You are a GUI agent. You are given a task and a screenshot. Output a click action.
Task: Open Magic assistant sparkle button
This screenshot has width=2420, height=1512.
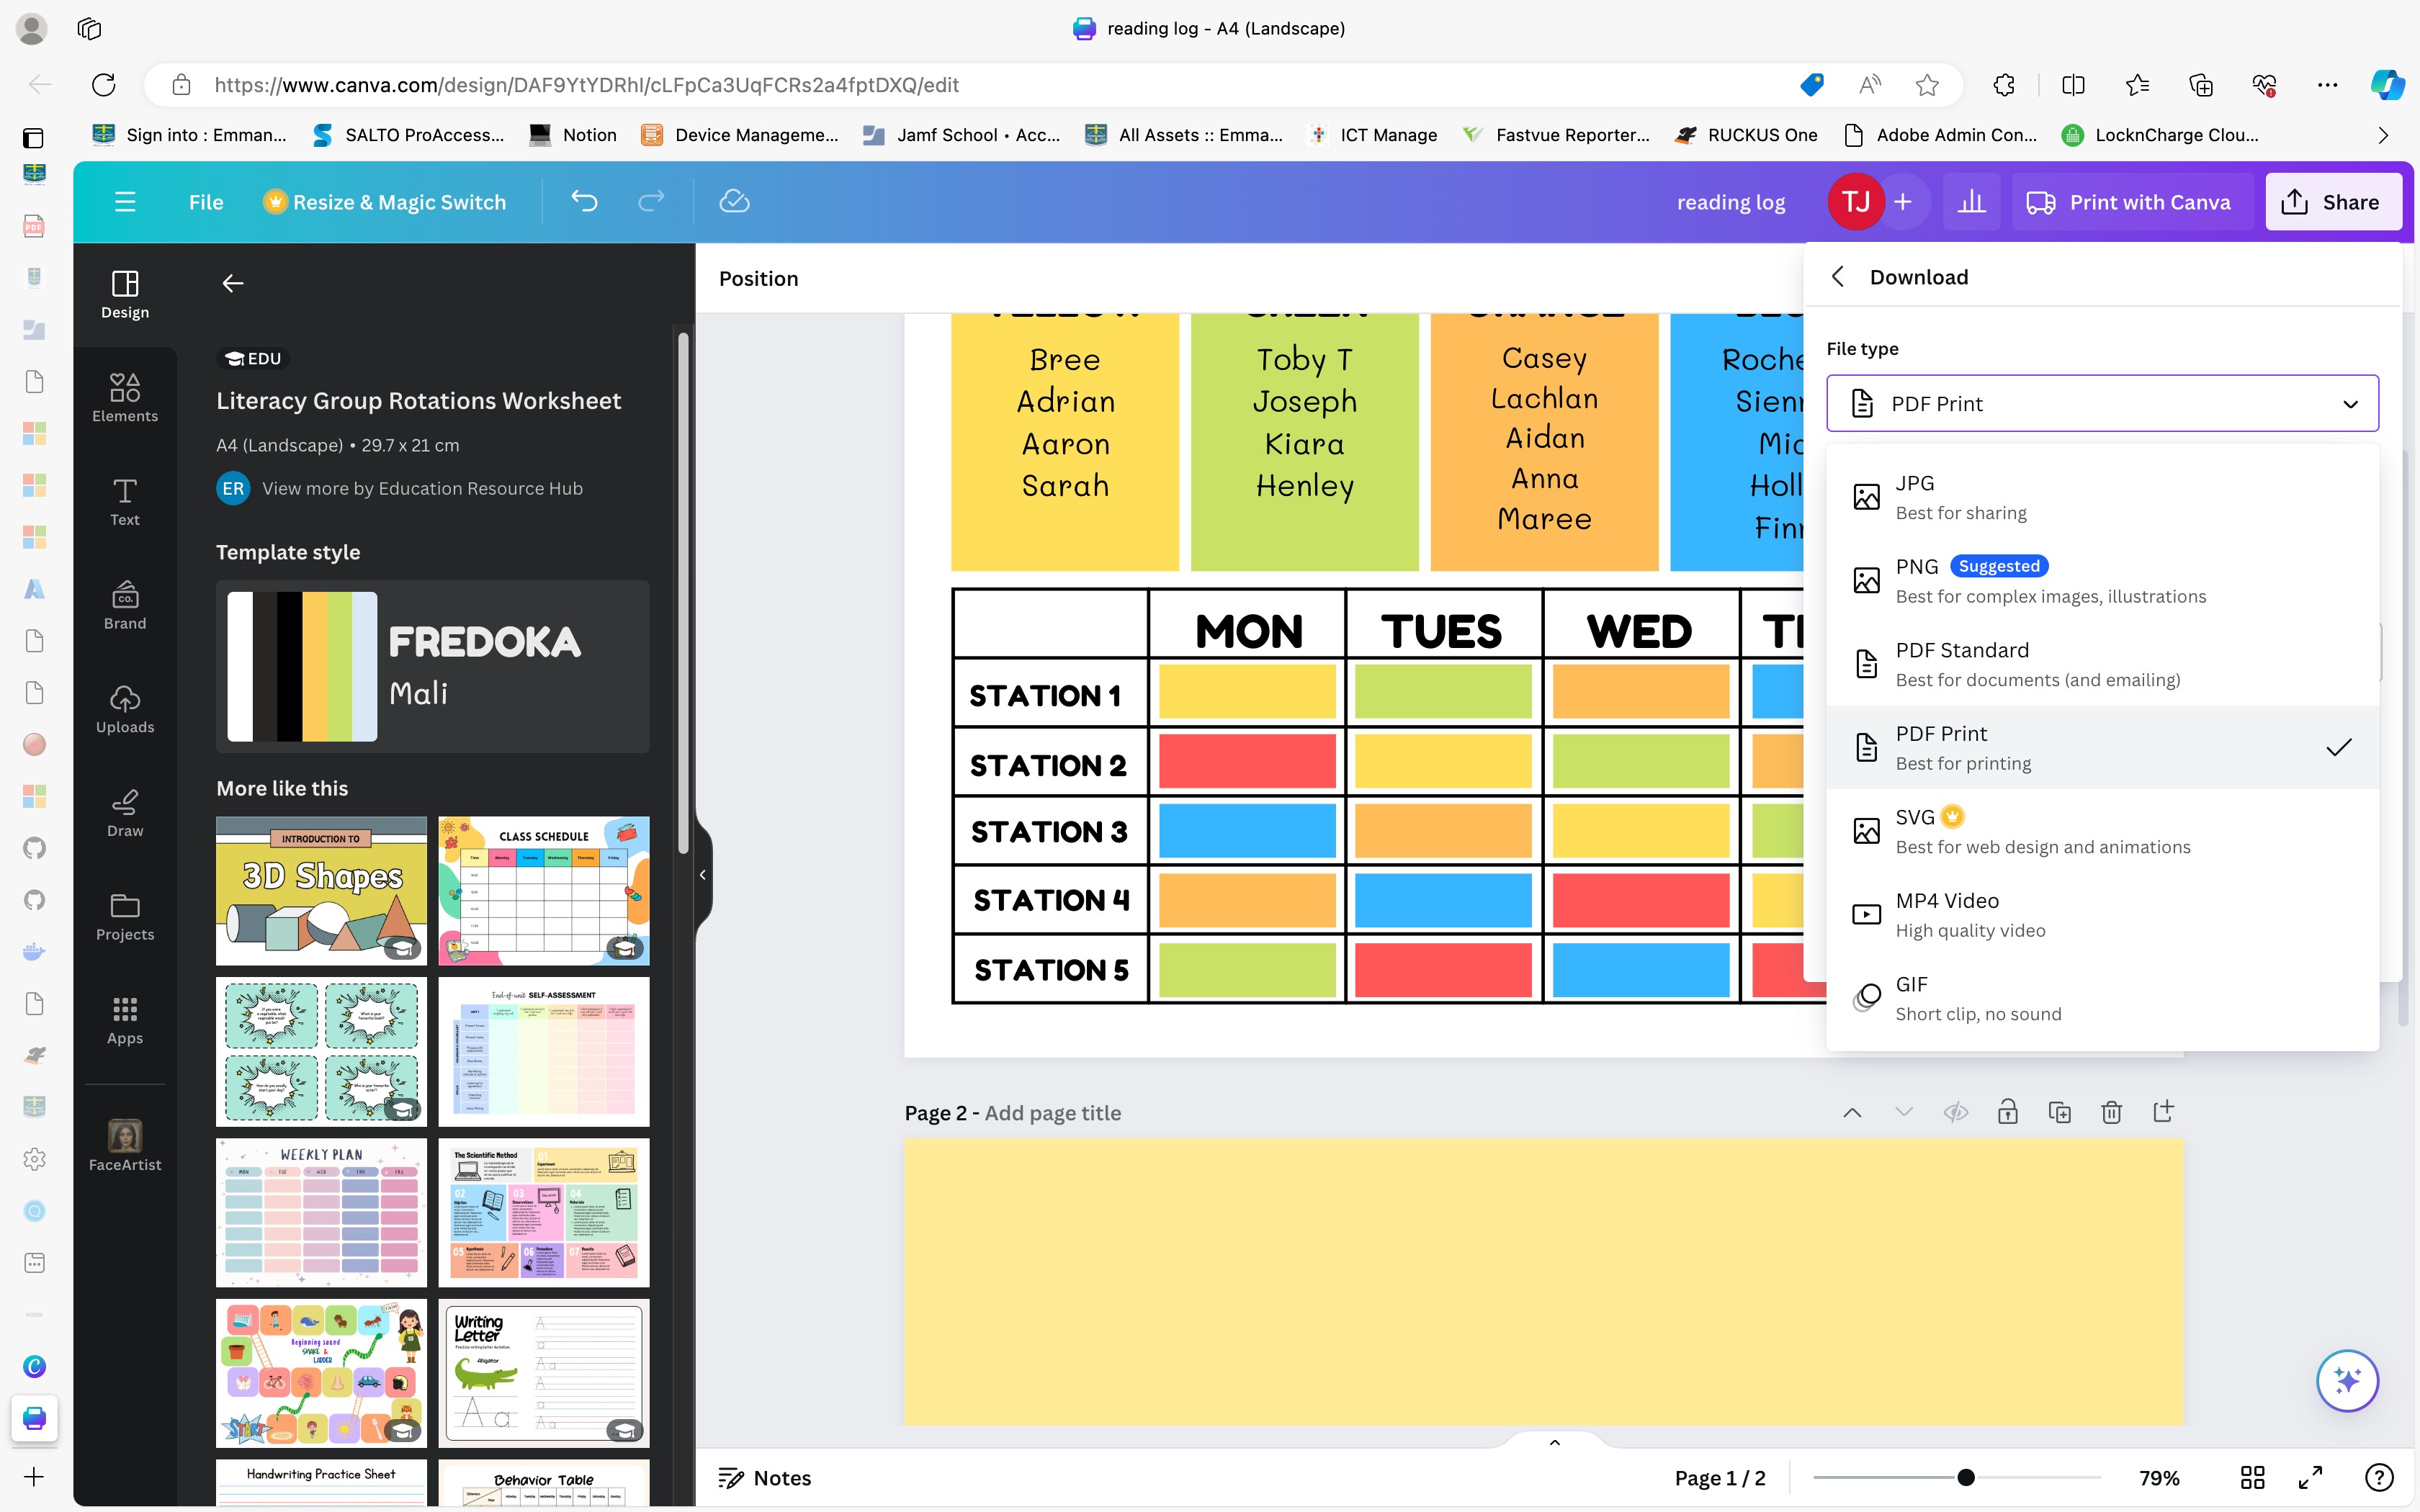[2347, 1381]
